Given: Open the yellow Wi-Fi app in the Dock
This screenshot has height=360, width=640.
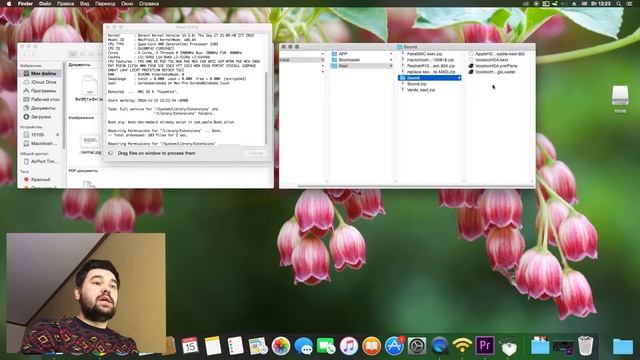Looking at the screenshot, I should pos(462,346).
